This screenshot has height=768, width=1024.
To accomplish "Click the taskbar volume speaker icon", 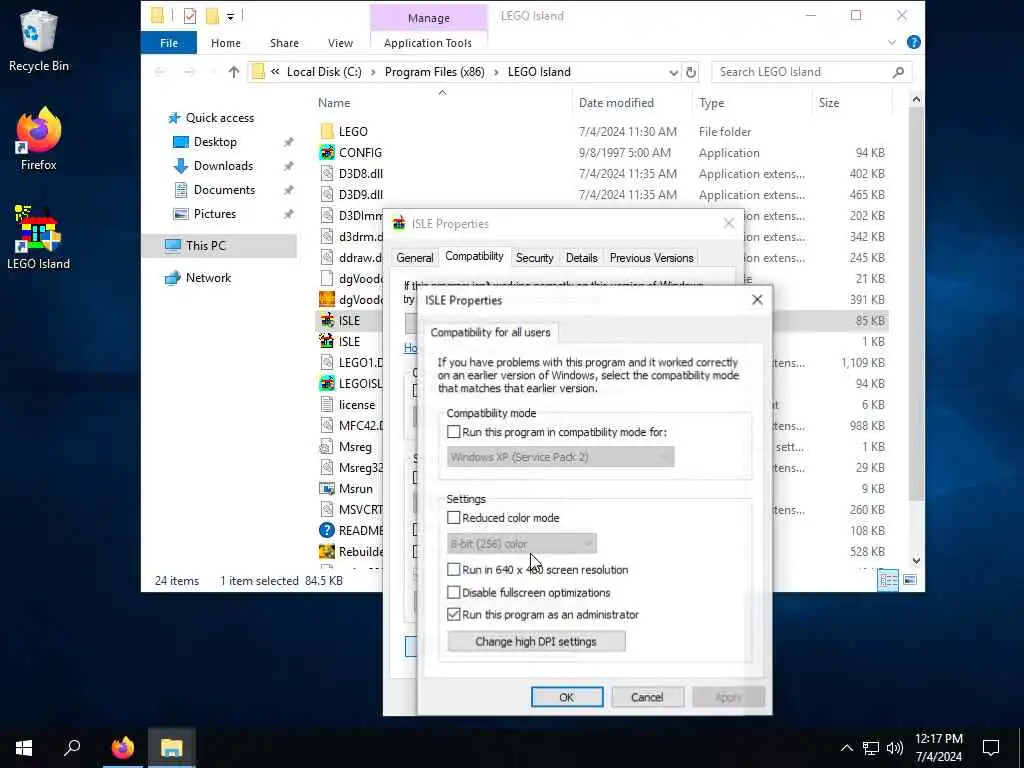I will coord(895,748).
